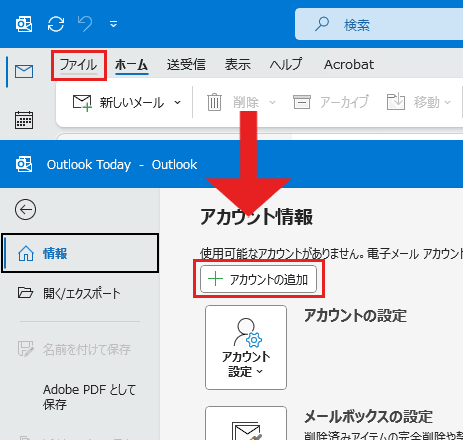Click the アカウントの追加 button

tap(258, 279)
